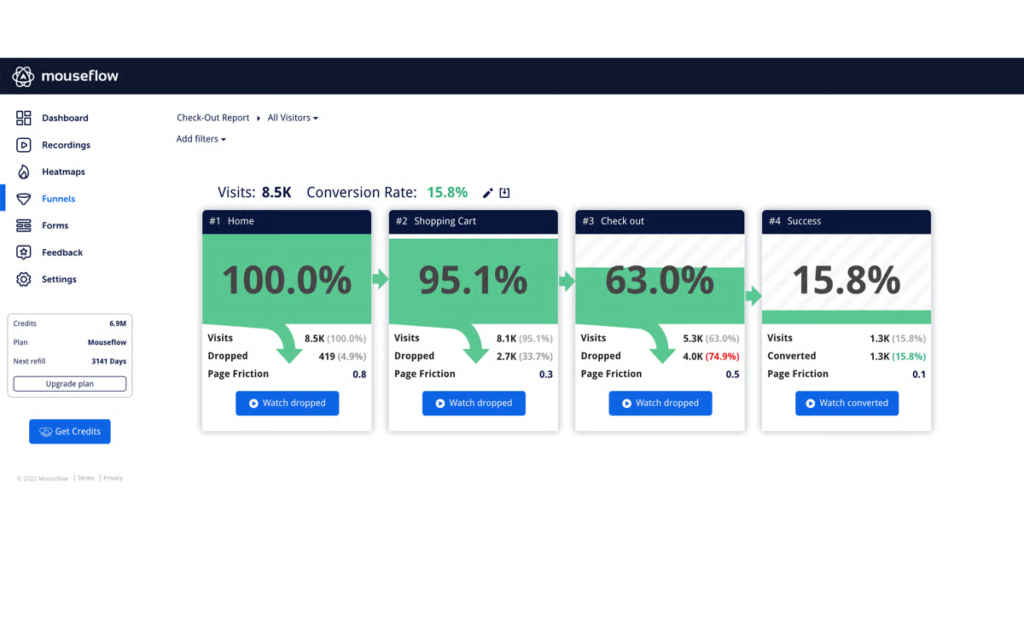Click the 419 (4.9%) dropped value

(x=342, y=357)
